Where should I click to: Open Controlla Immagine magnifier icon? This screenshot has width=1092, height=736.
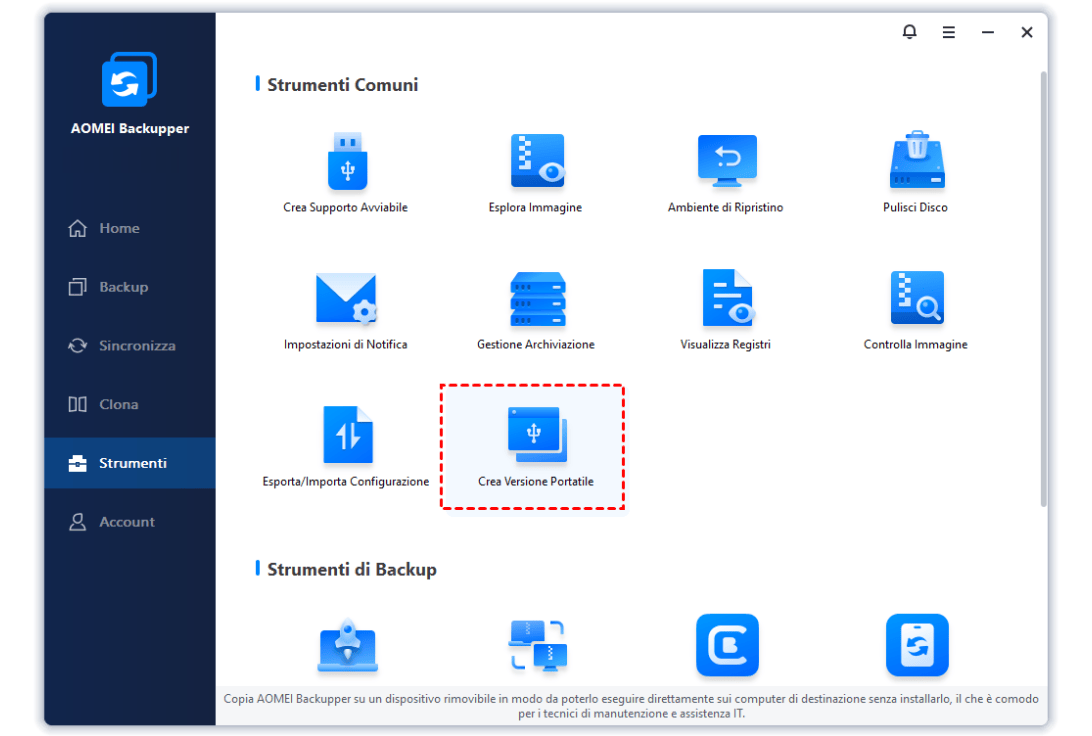pos(916,297)
